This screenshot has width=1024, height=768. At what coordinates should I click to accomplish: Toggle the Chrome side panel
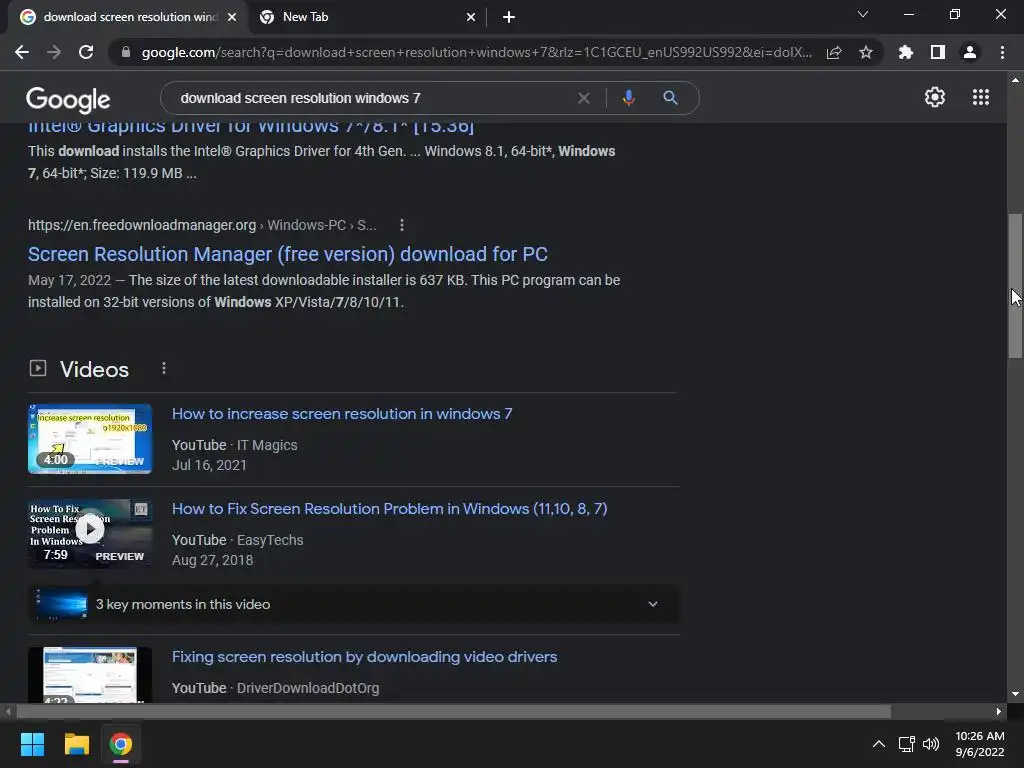938,52
